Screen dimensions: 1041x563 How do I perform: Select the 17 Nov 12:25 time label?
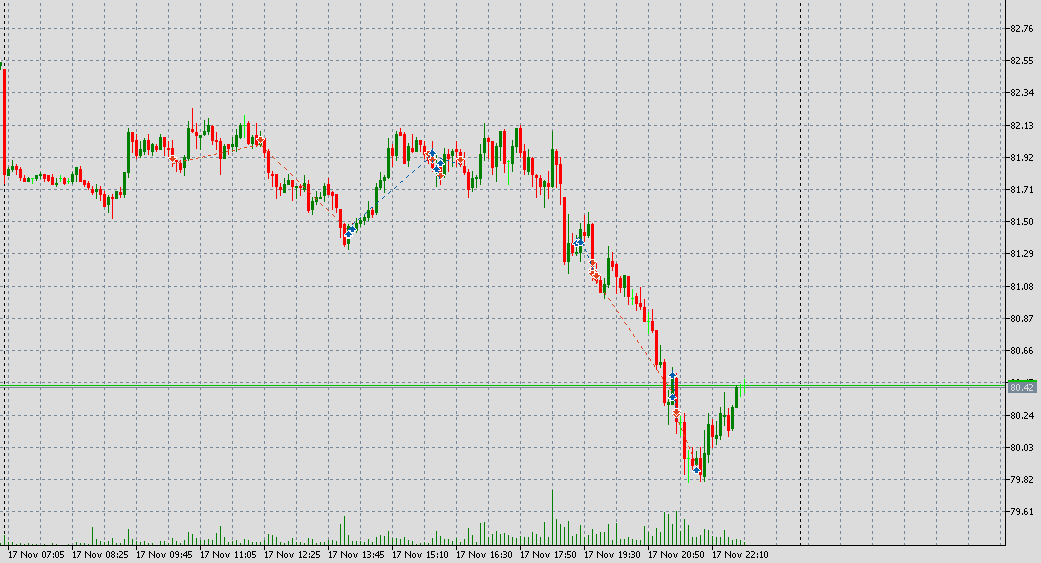click(x=292, y=554)
